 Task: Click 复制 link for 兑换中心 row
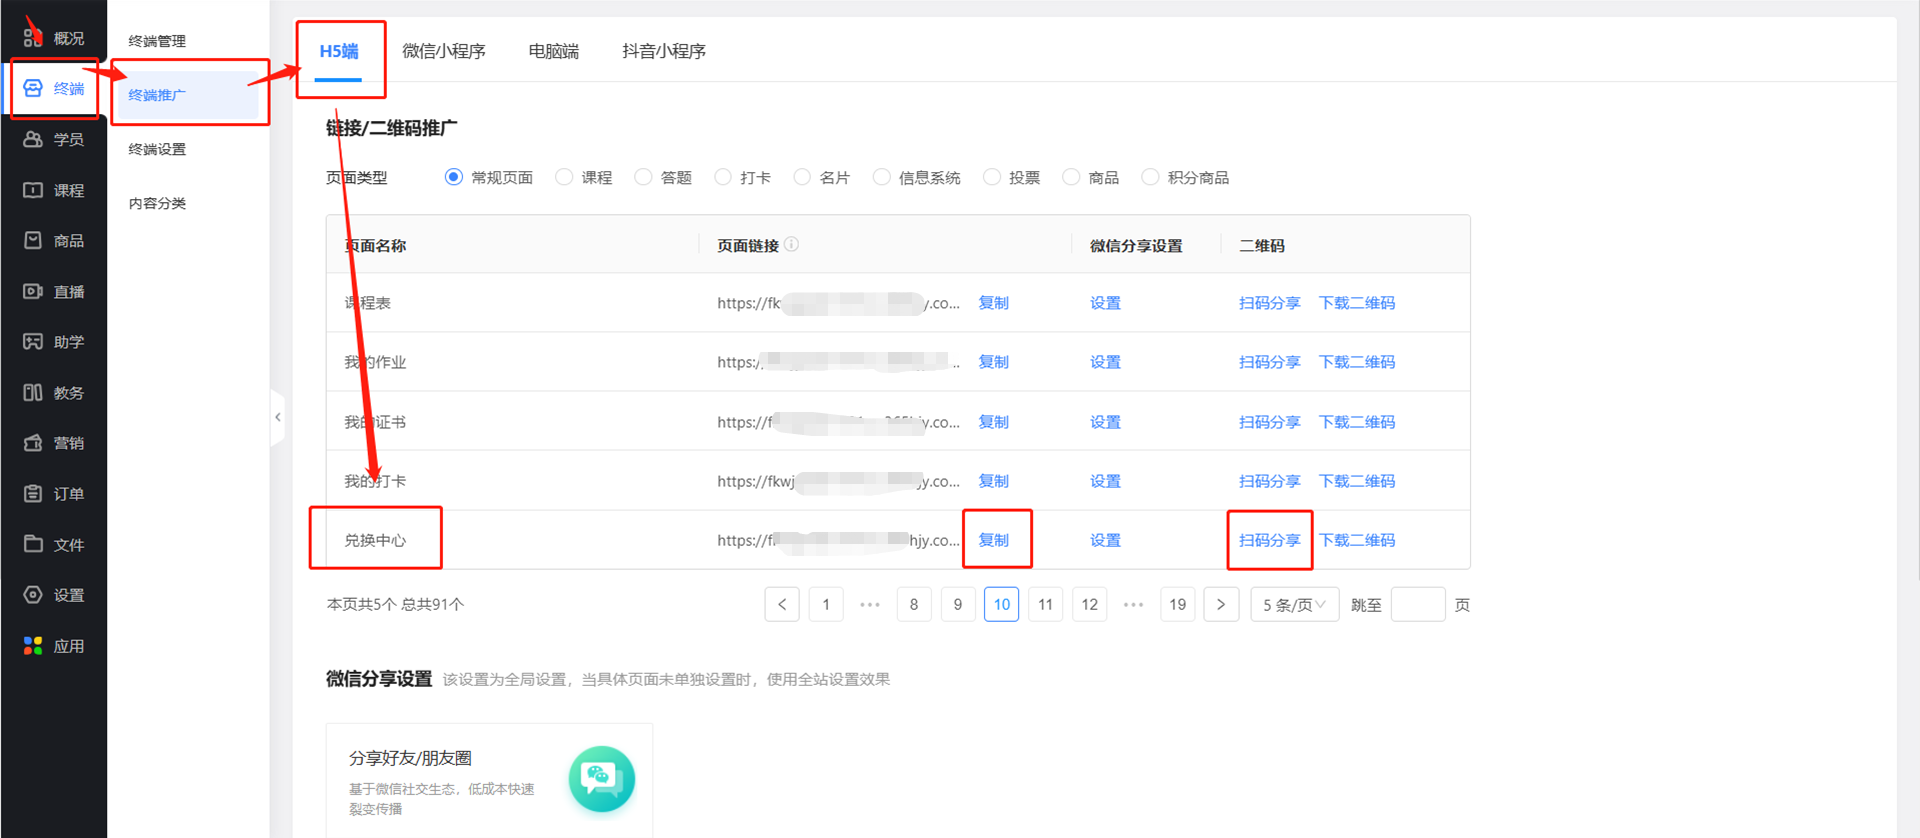tap(993, 540)
